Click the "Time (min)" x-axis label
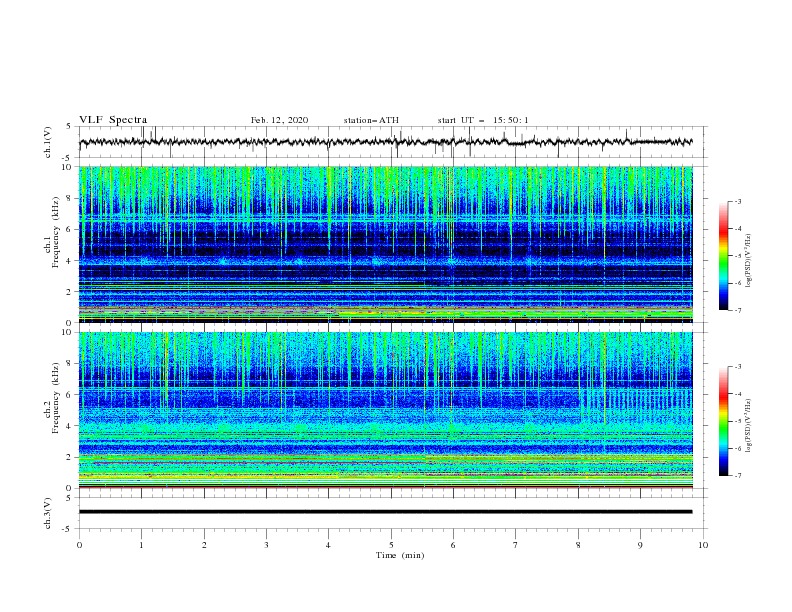Screen dimensions: 792x612 click(x=400, y=555)
